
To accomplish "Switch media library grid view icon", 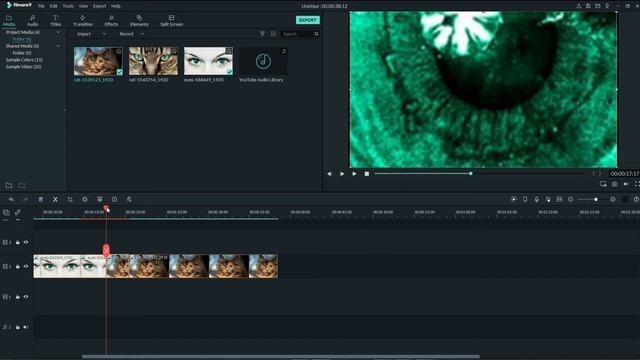I will [273, 34].
